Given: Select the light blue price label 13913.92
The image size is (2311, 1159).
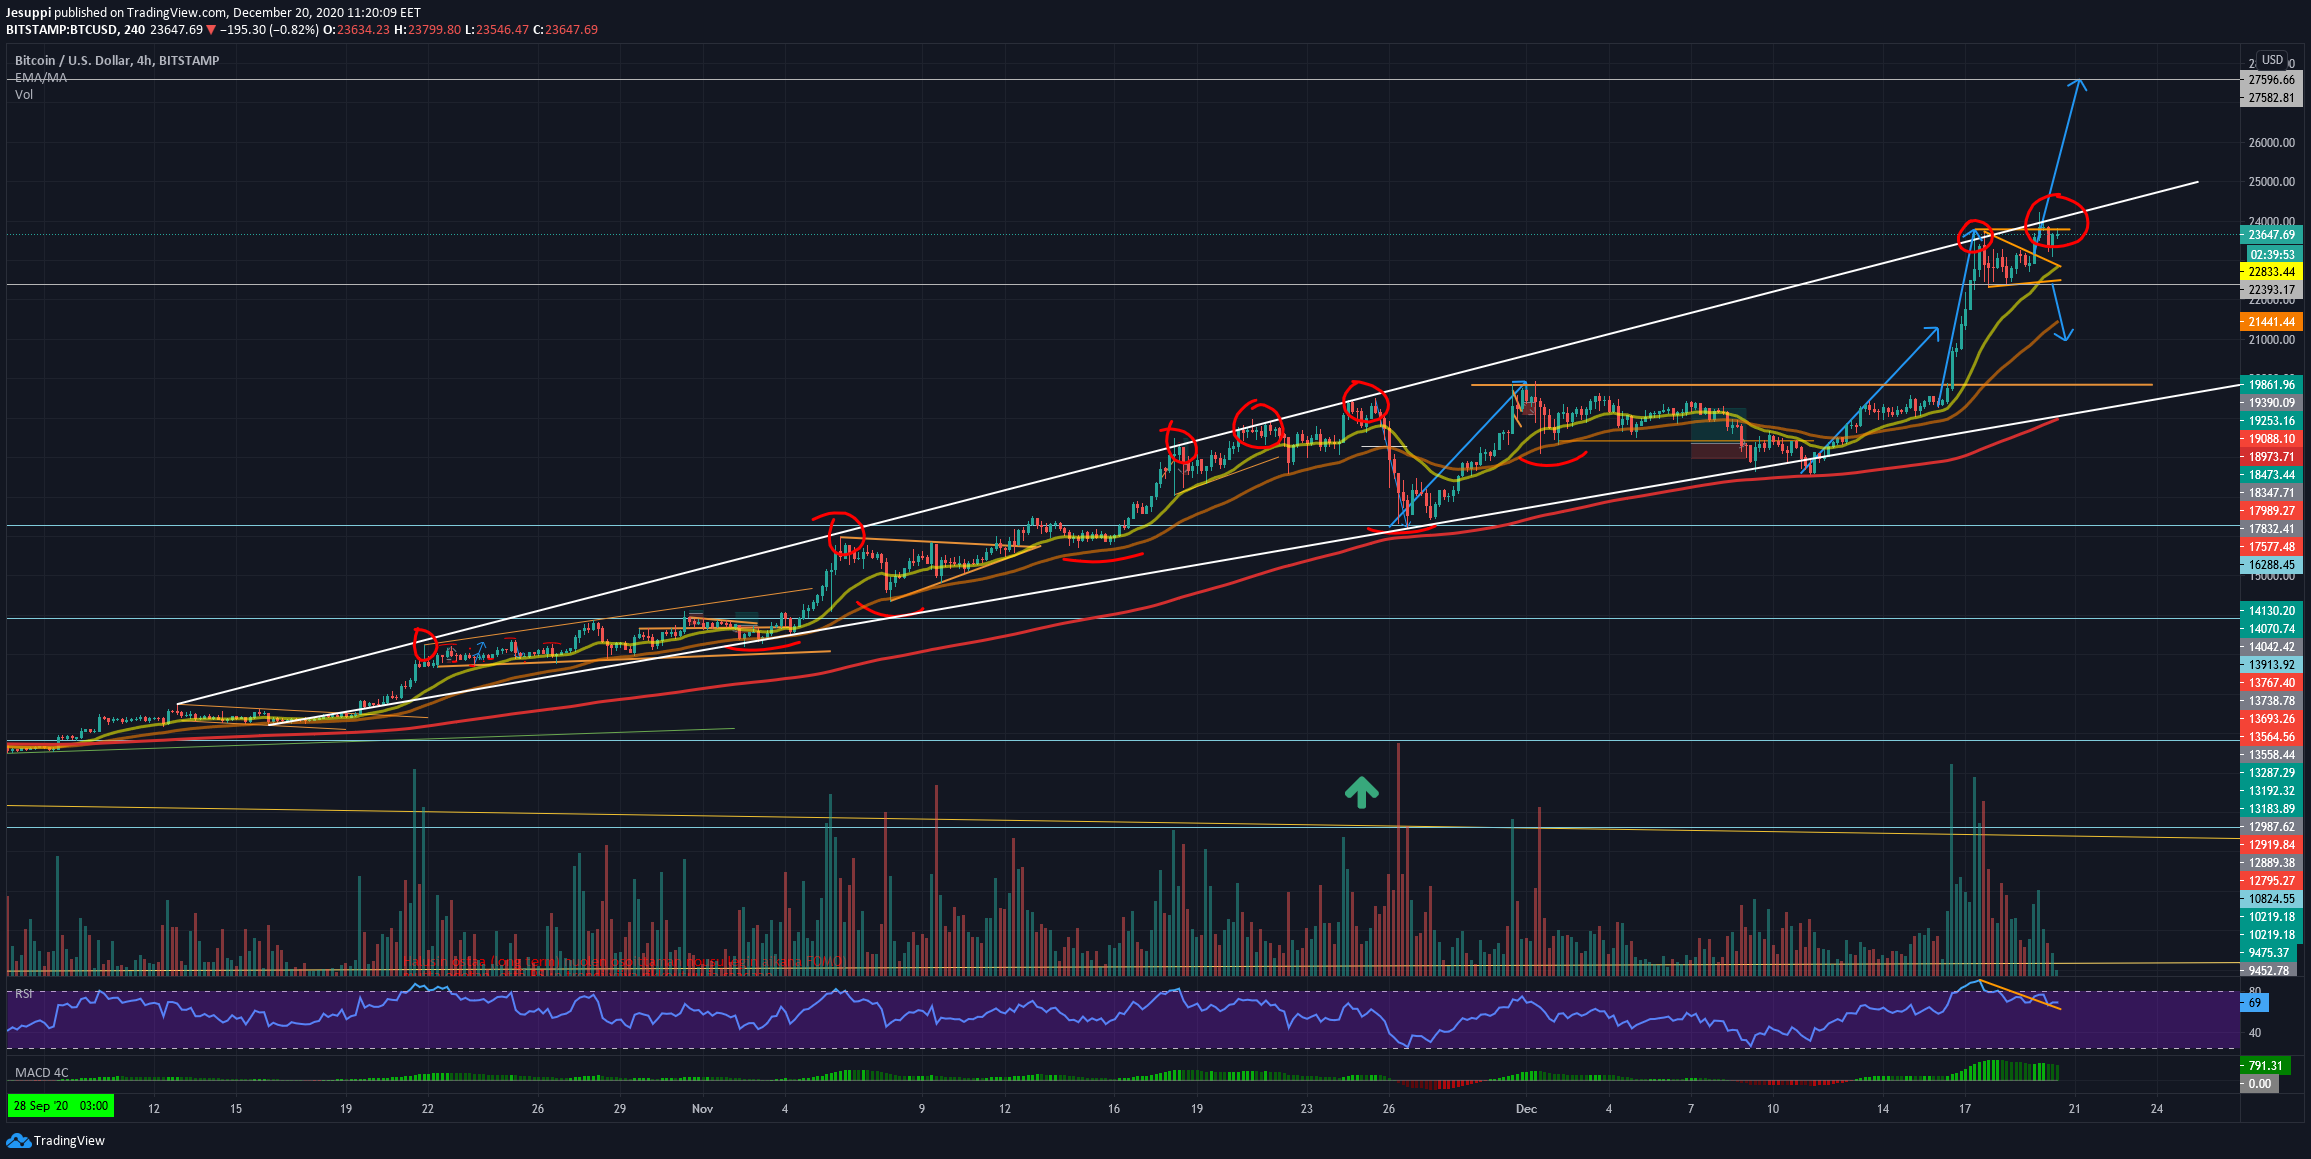Looking at the screenshot, I should 2271,665.
